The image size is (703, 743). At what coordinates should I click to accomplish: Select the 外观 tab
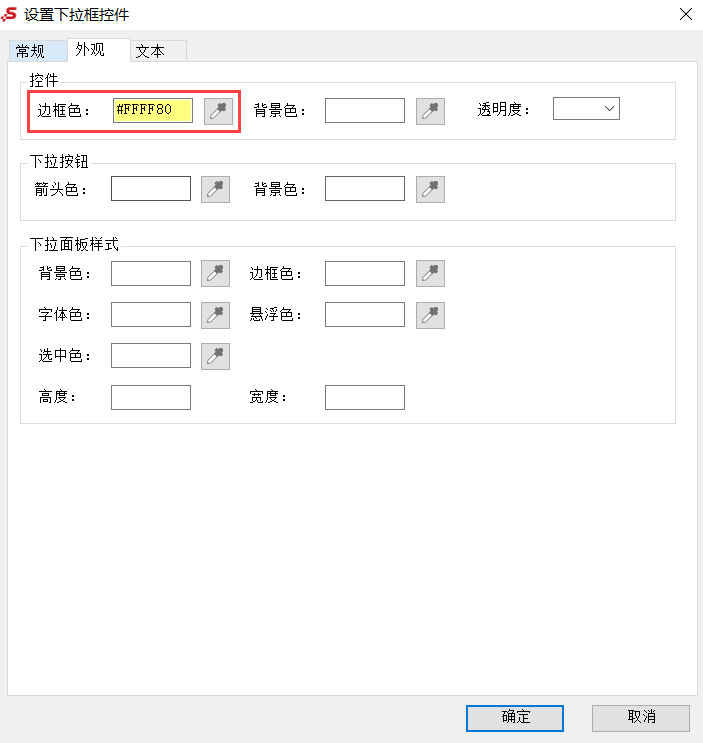pyautogui.click(x=99, y=50)
